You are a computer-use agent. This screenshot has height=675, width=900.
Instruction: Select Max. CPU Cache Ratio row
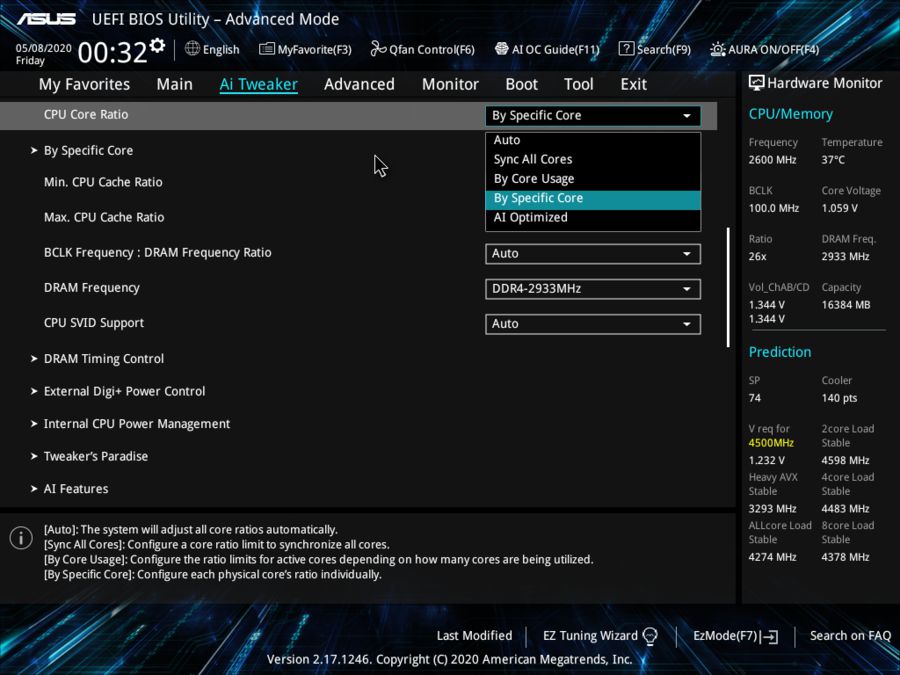tap(104, 218)
